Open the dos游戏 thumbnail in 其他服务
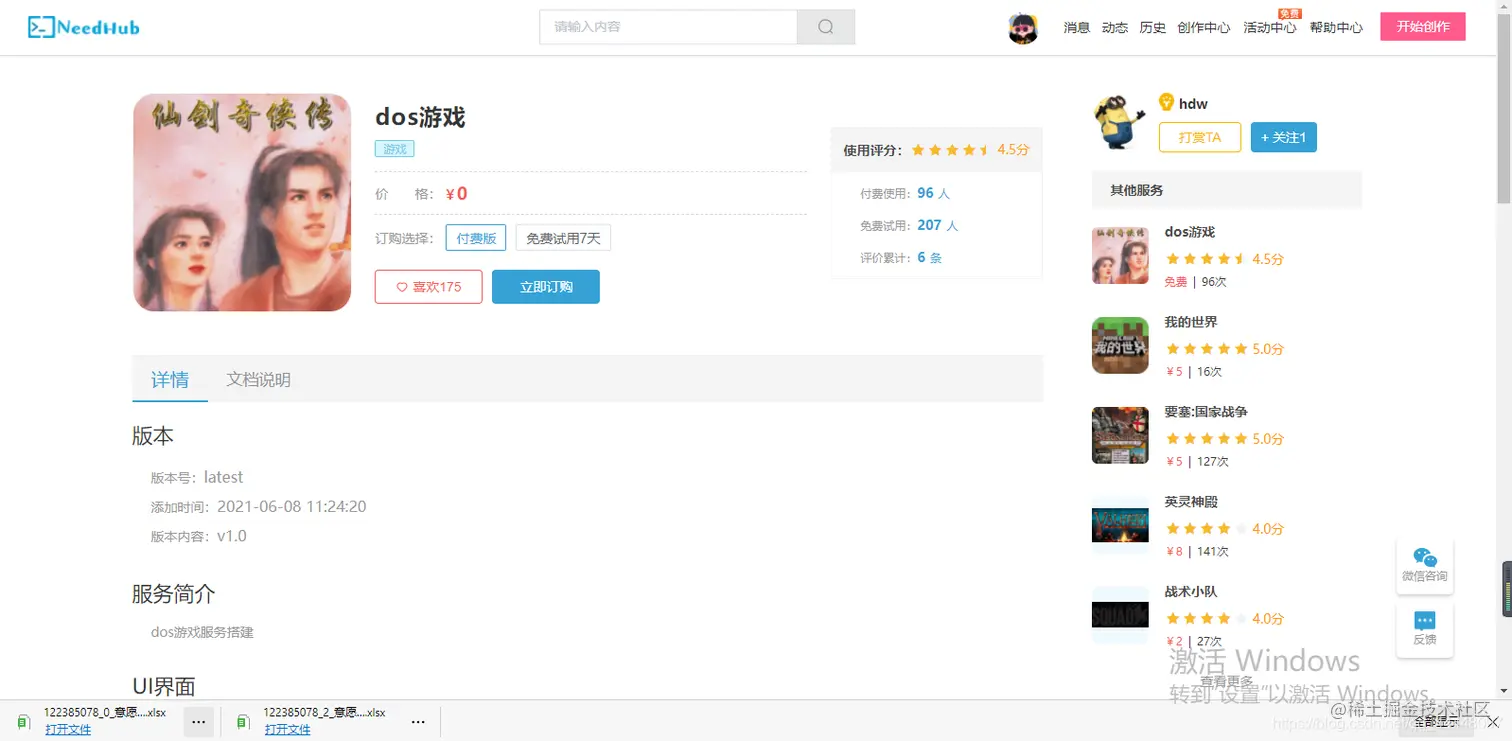The height and width of the screenshot is (741, 1512). click(x=1120, y=255)
